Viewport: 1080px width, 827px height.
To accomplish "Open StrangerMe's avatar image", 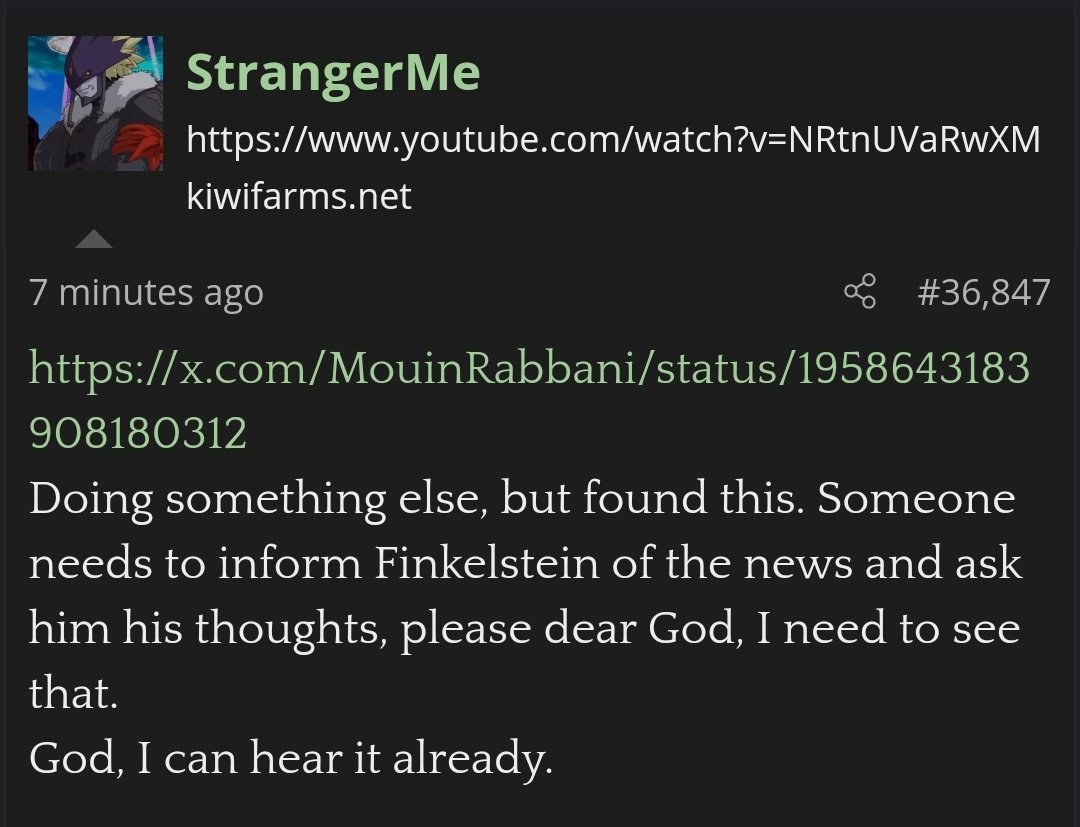I will pyautogui.click(x=95, y=104).
